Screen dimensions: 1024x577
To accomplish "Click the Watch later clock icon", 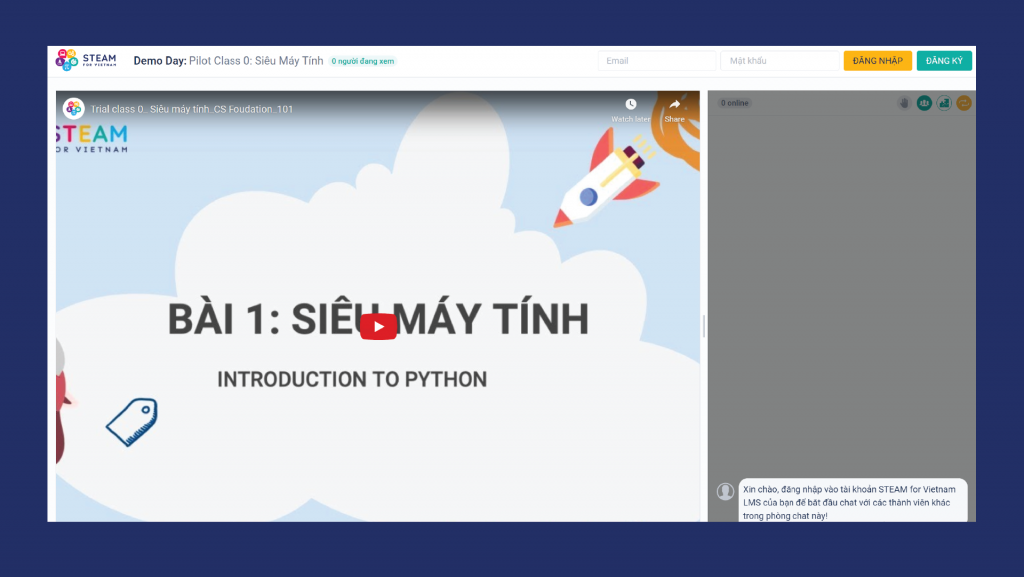I will [631, 104].
